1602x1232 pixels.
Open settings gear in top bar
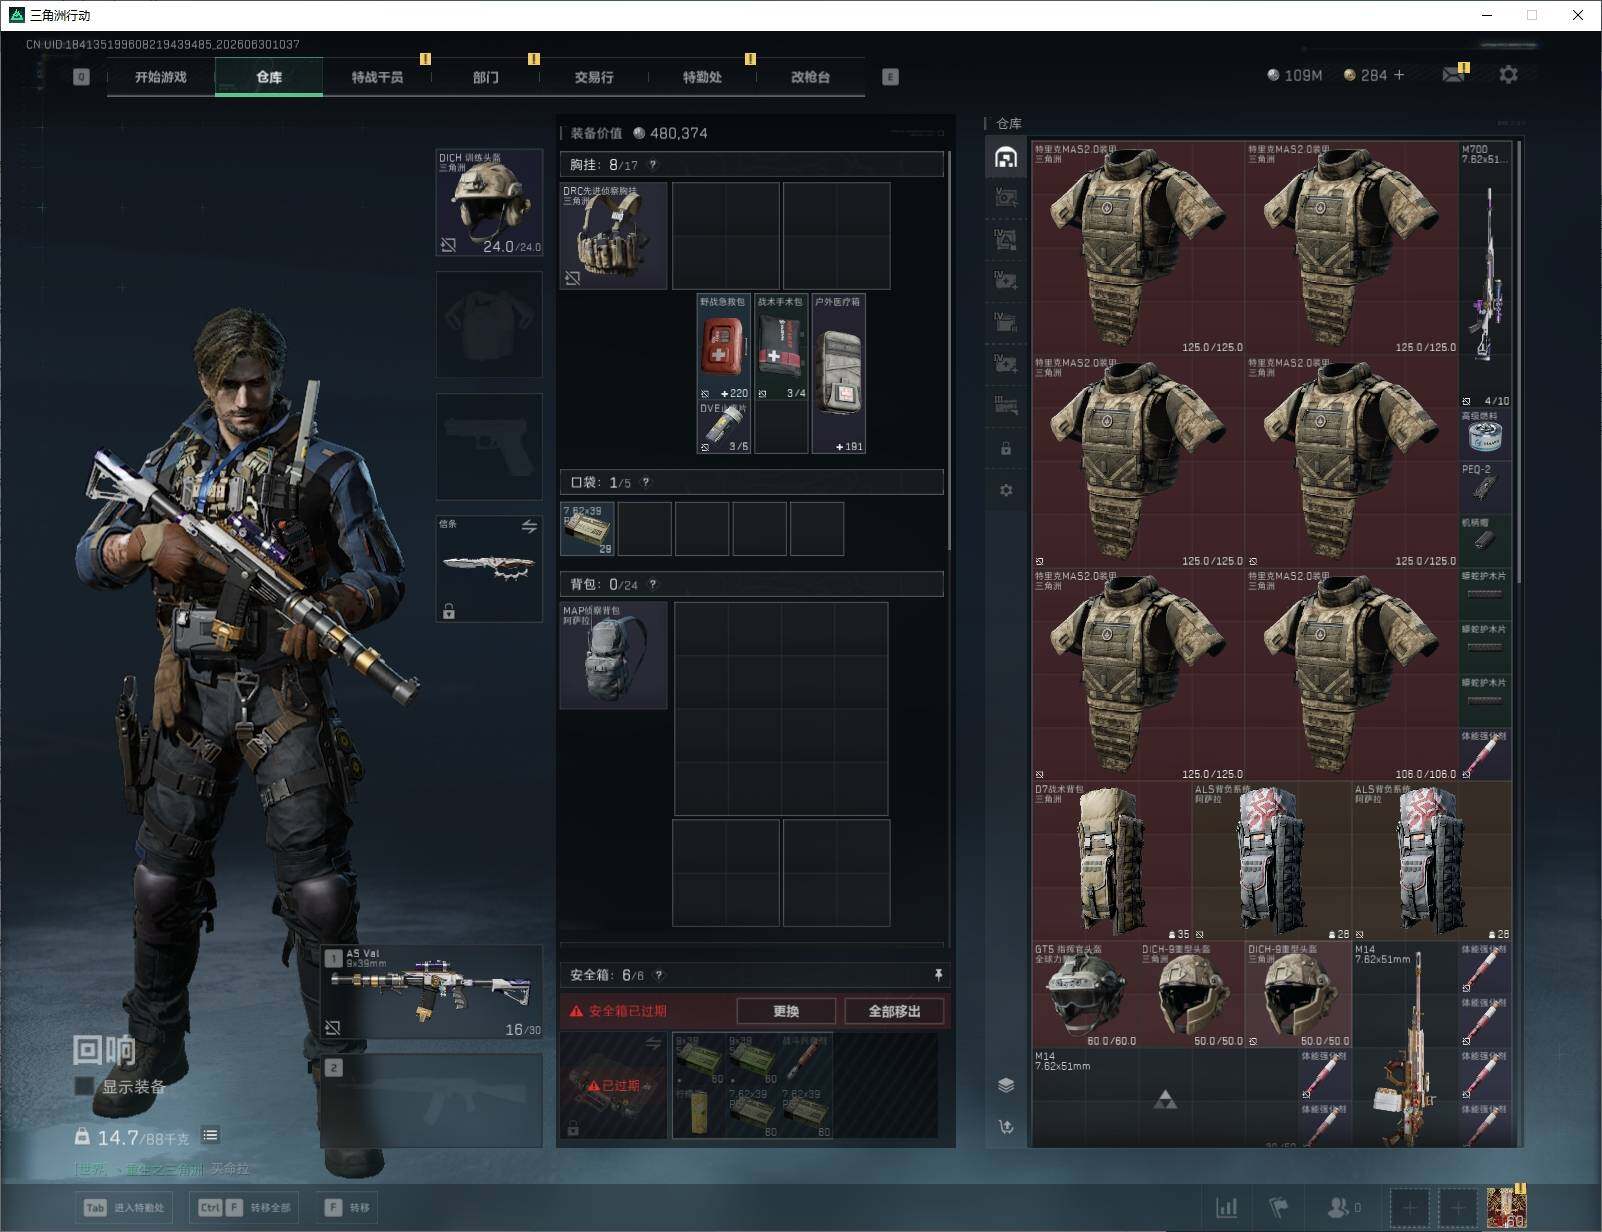(1508, 75)
